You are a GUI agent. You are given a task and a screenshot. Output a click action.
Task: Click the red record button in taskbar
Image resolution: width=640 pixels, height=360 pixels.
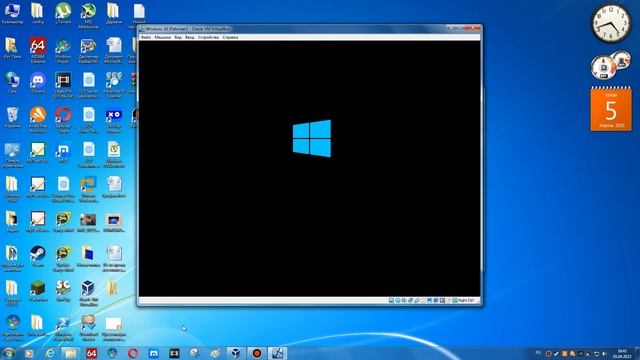[x=256, y=353]
